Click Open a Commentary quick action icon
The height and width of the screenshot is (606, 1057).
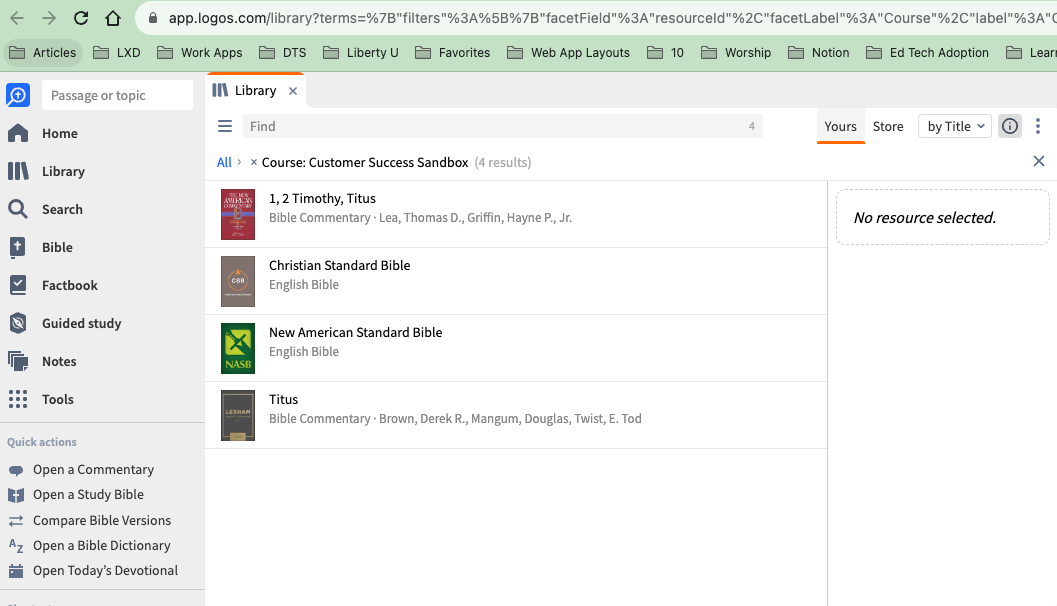pyautogui.click(x=16, y=470)
